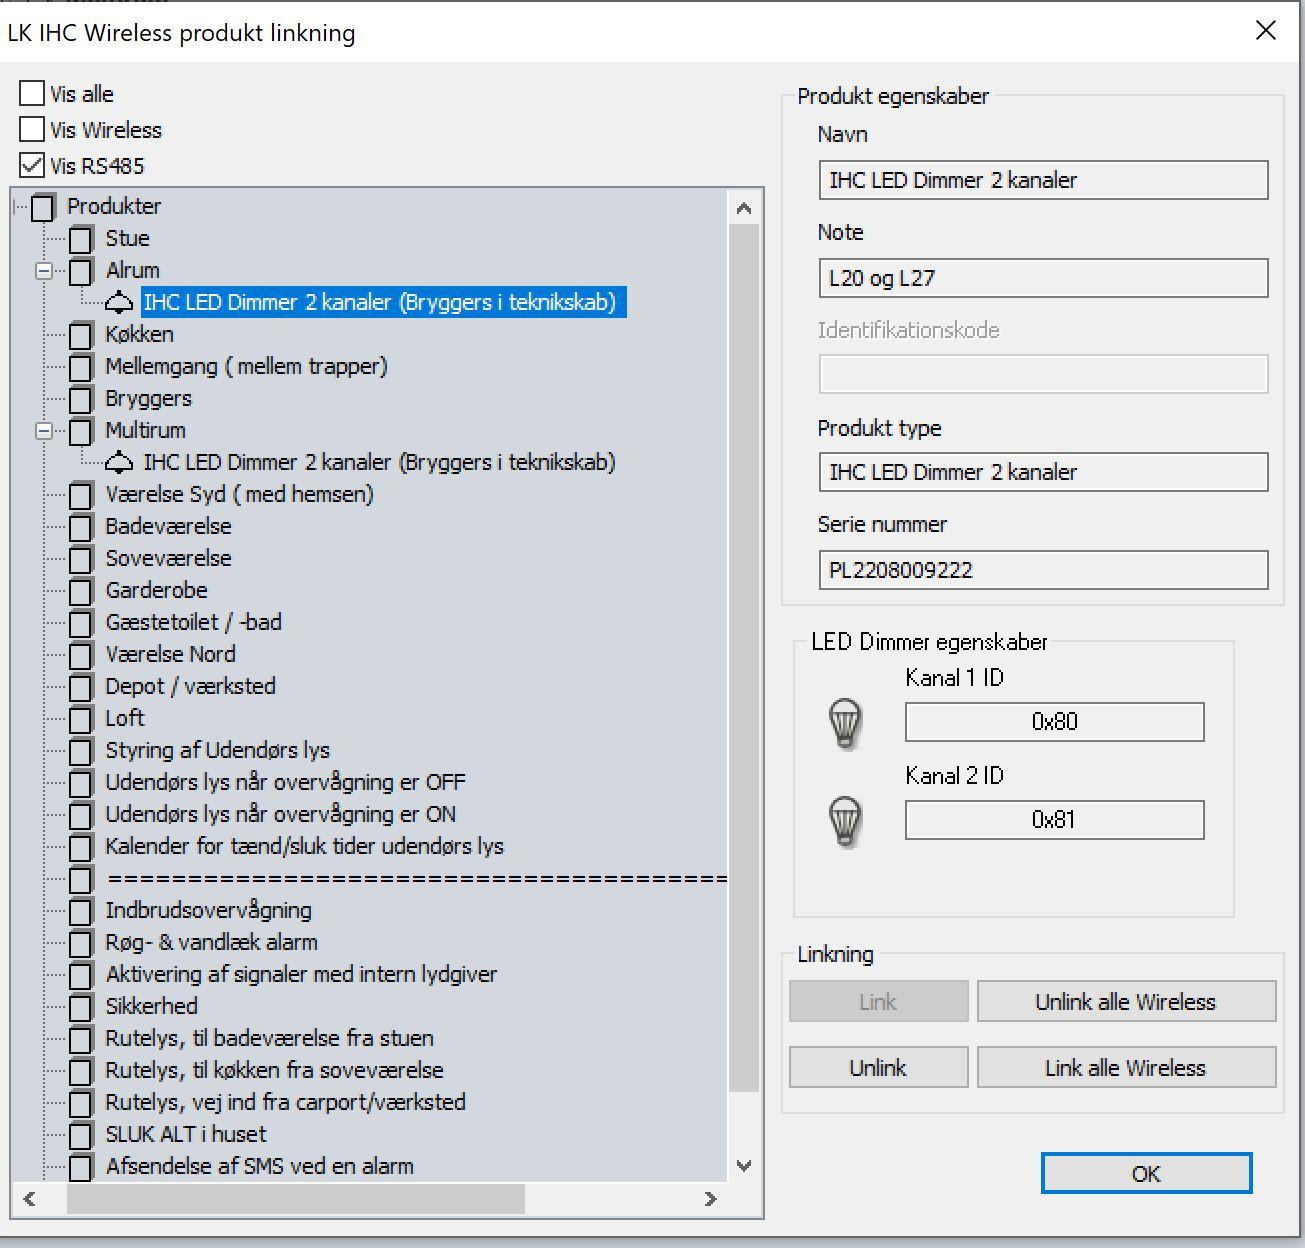The height and width of the screenshot is (1248, 1305).
Task: Click Unlink alle Wireless button
Action: click(x=1126, y=1002)
